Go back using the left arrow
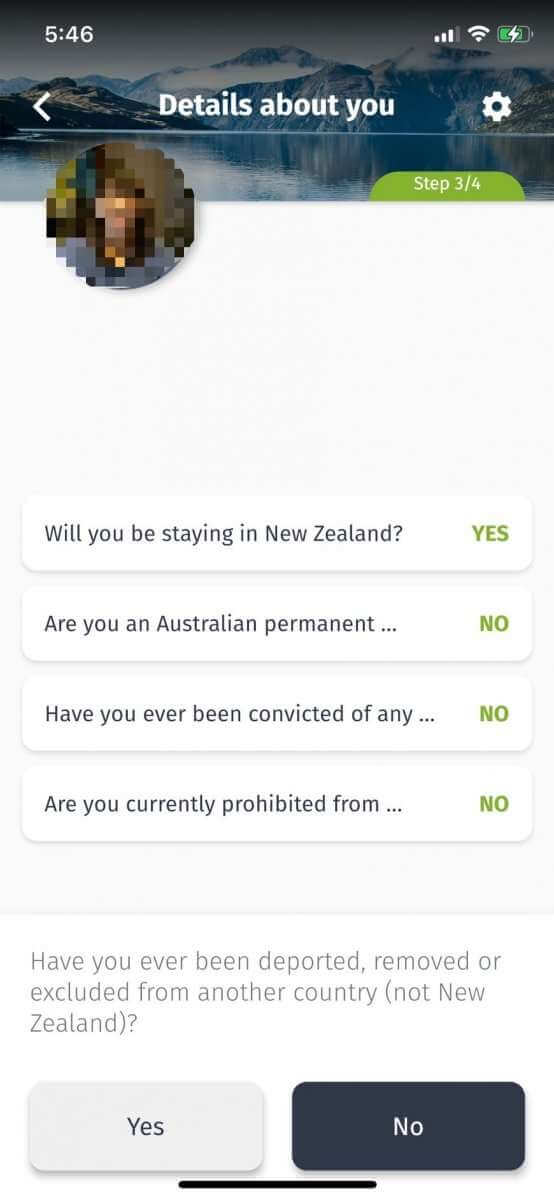Viewport: 554px width, 1200px height. (42, 106)
